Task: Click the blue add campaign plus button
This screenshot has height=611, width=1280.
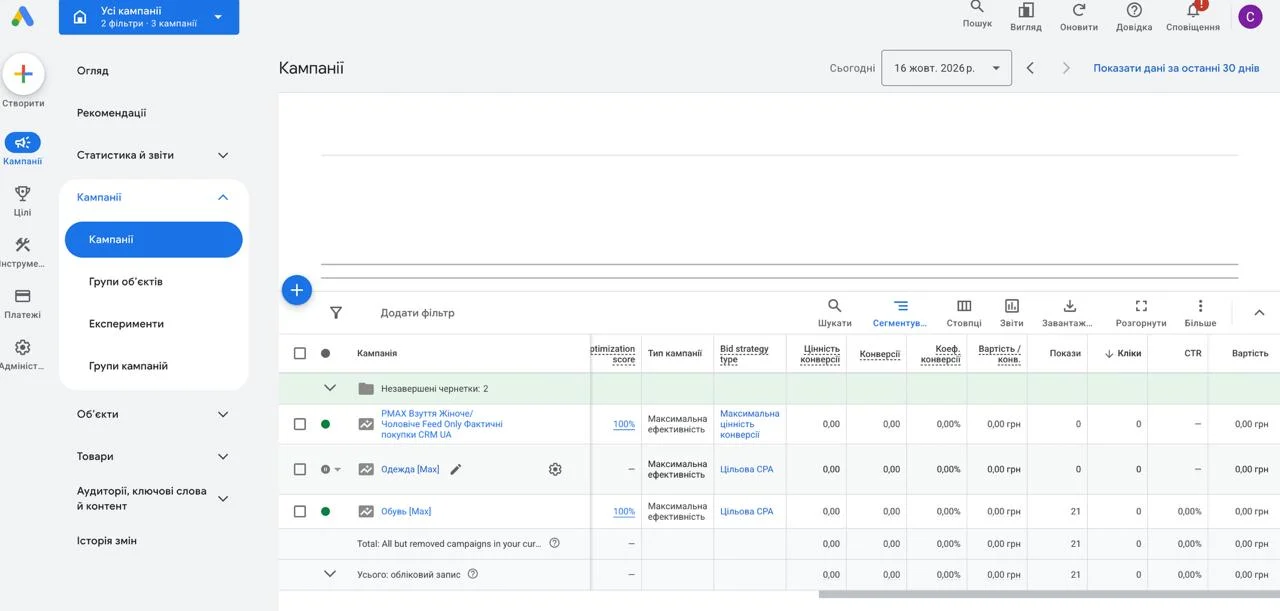Action: 297,290
